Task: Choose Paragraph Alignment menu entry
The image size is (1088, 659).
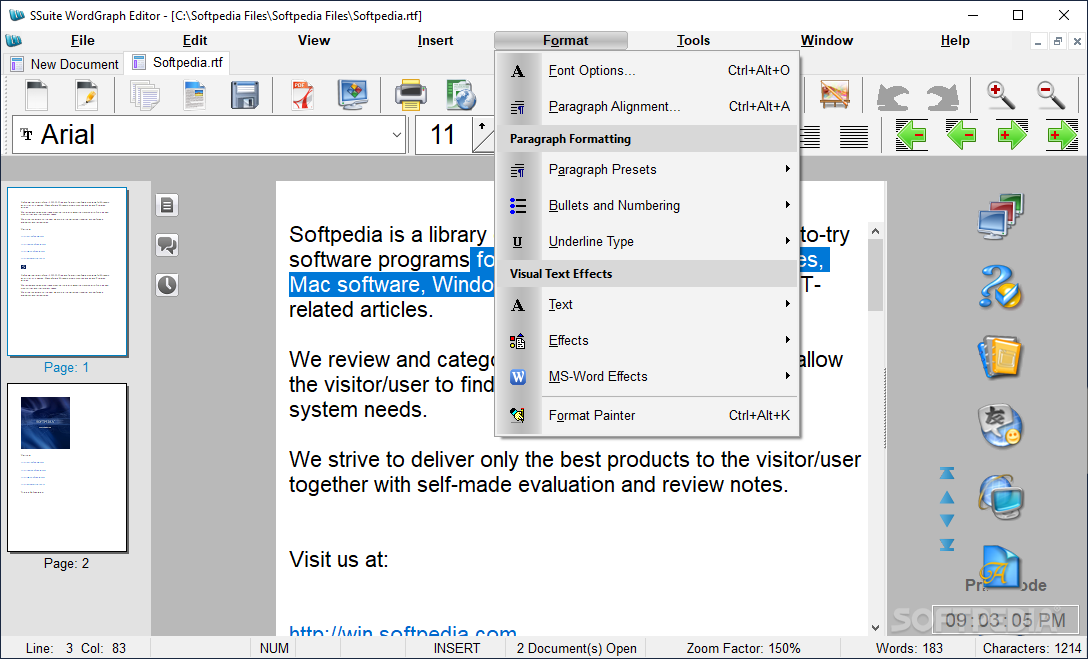Action: [647, 107]
